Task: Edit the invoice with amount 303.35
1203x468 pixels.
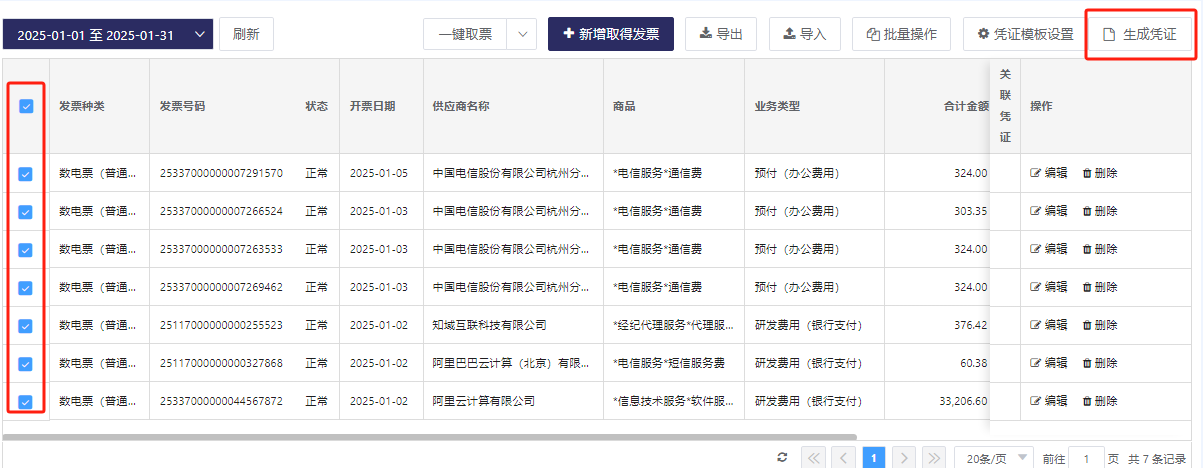Action: click(x=1049, y=211)
